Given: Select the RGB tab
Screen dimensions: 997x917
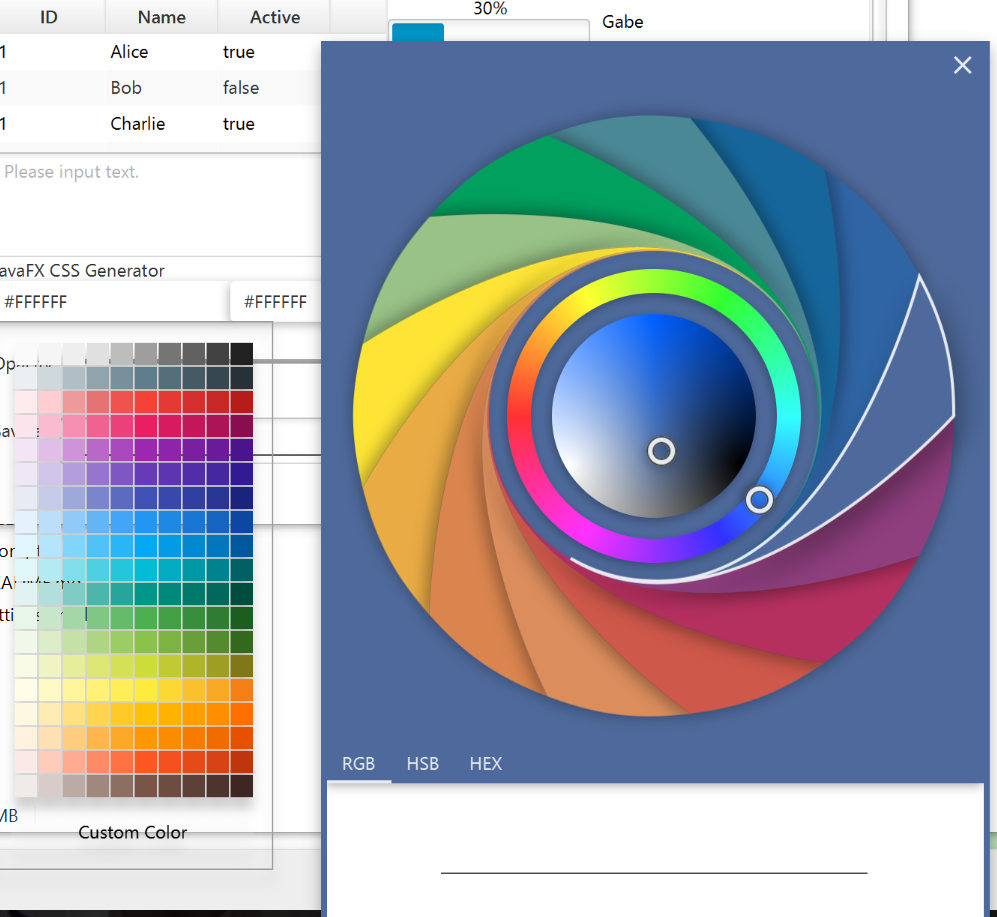Looking at the screenshot, I should pos(359,763).
